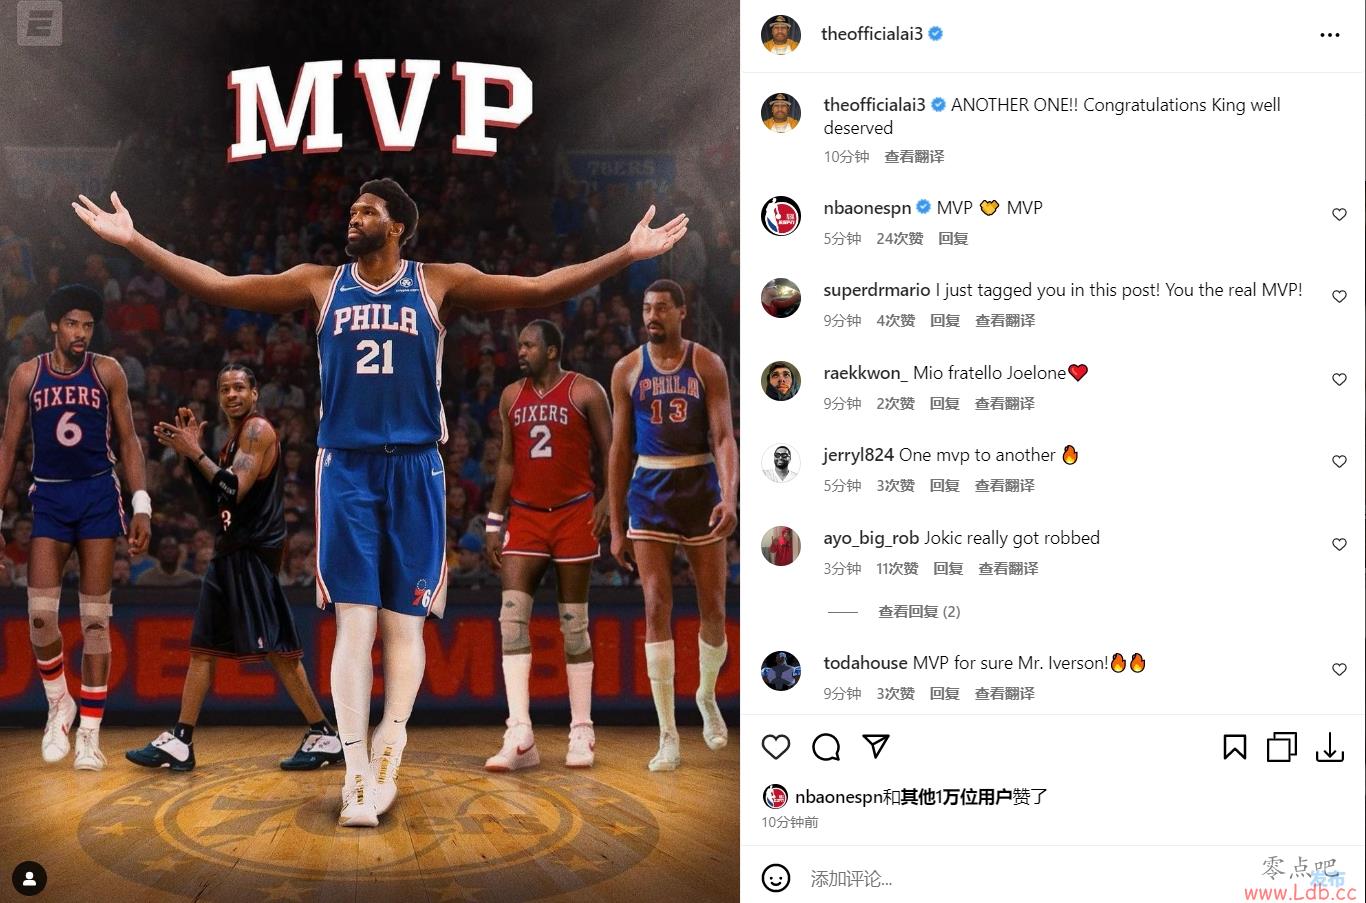Show 11次赞 likes on ayo_big_rob comment
The width and height of the screenshot is (1366, 903).
point(897,568)
